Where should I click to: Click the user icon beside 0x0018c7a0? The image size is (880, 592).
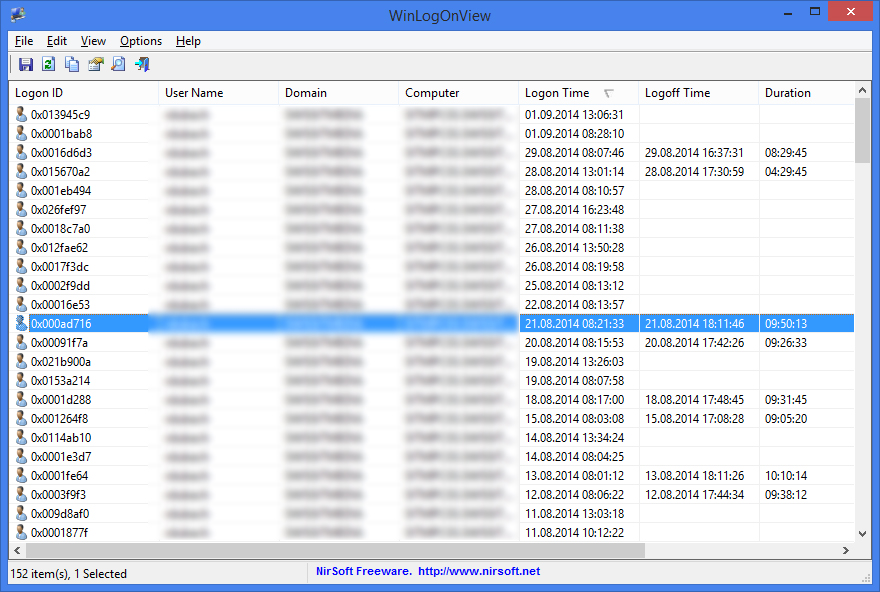pyautogui.click(x=21, y=229)
